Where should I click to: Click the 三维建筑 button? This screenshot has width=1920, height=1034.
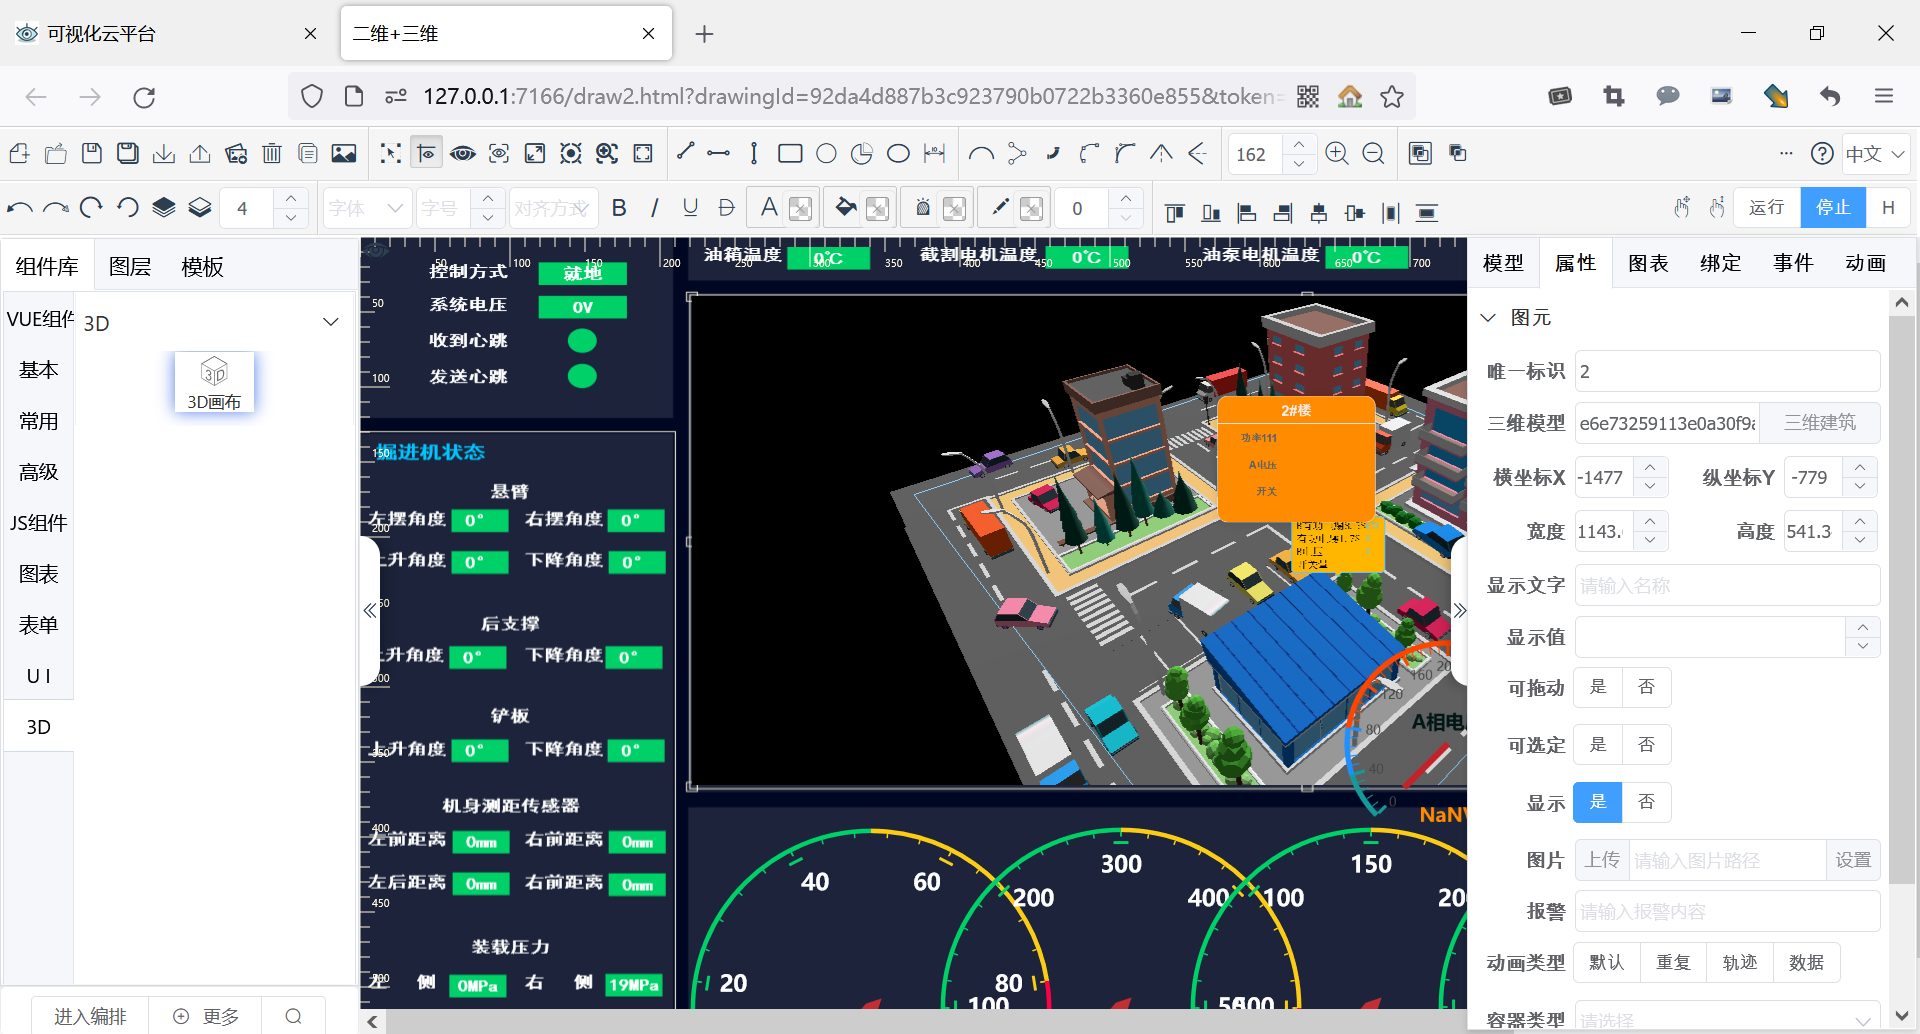pos(1820,422)
